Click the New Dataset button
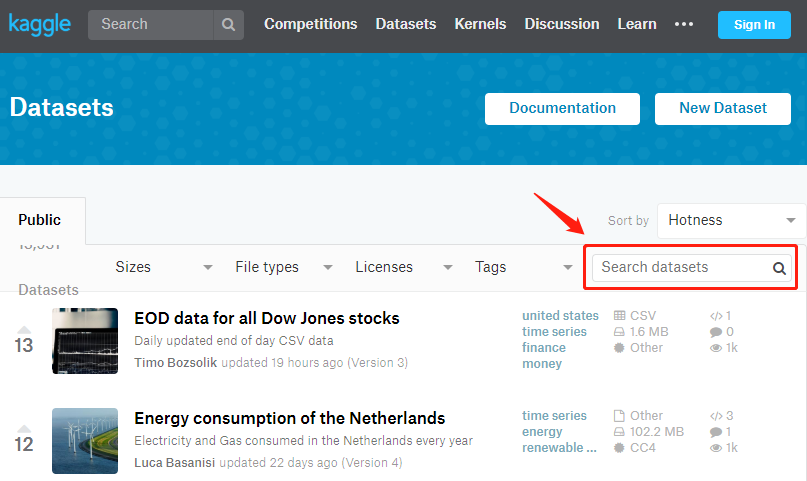Image resolution: width=807 pixels, height=481 pixels. pos(722,108)
